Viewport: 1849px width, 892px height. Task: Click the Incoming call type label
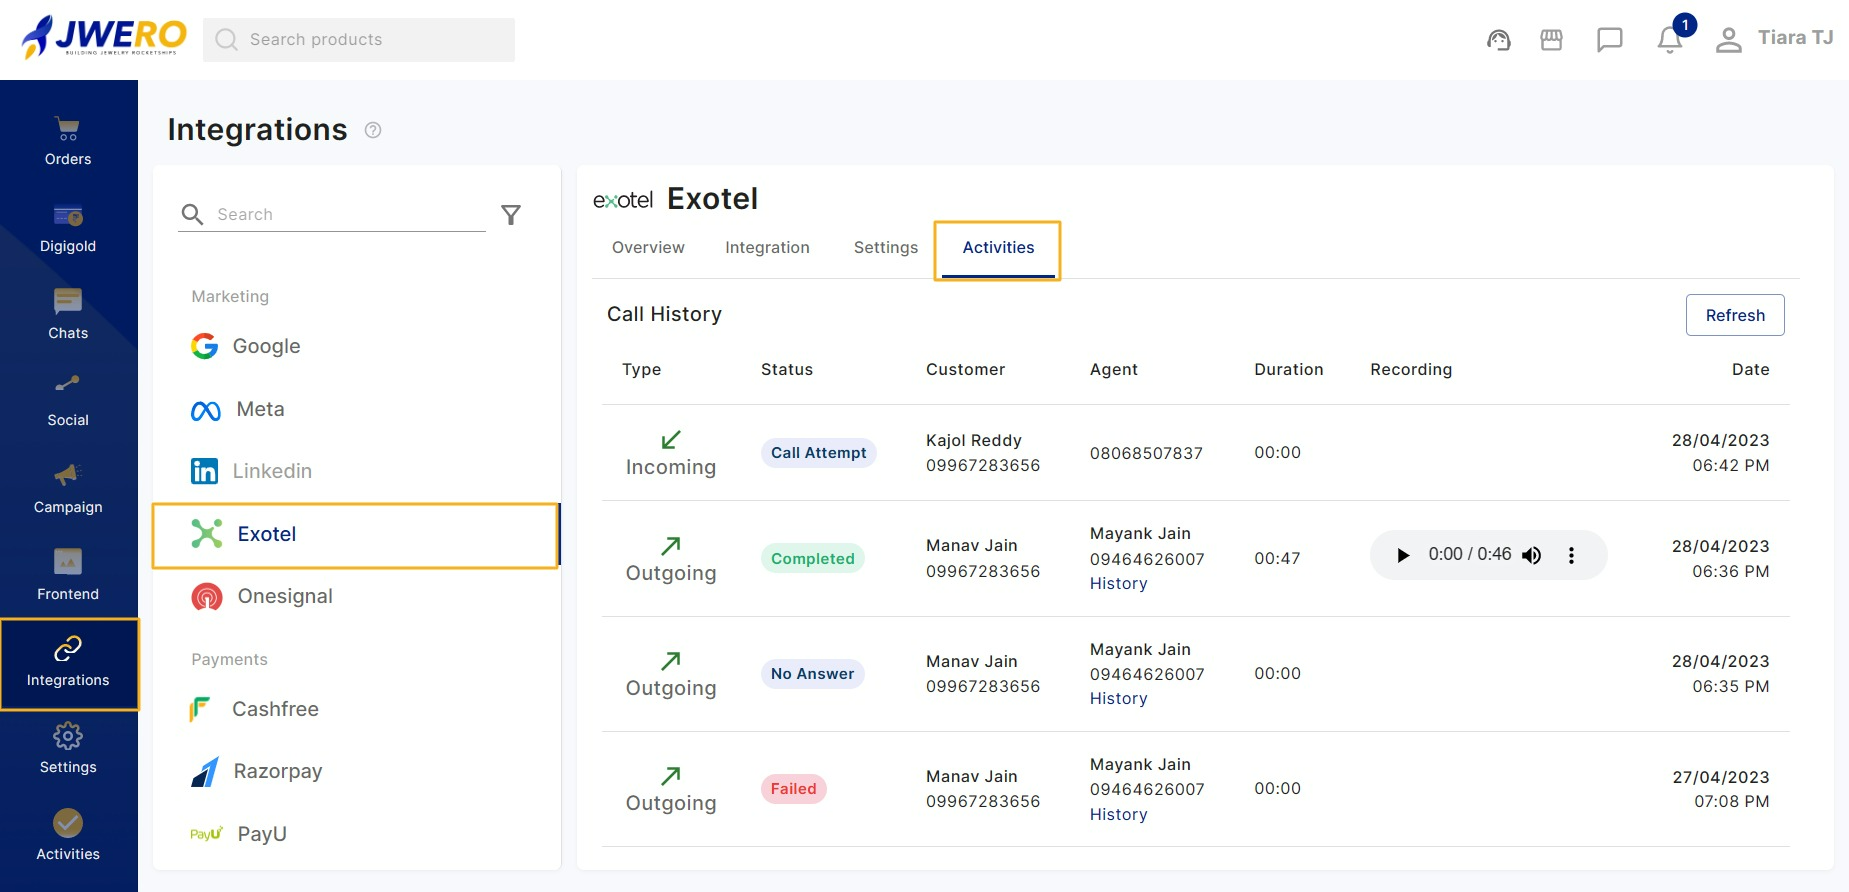pyautogui.click(x=670, y=467)
